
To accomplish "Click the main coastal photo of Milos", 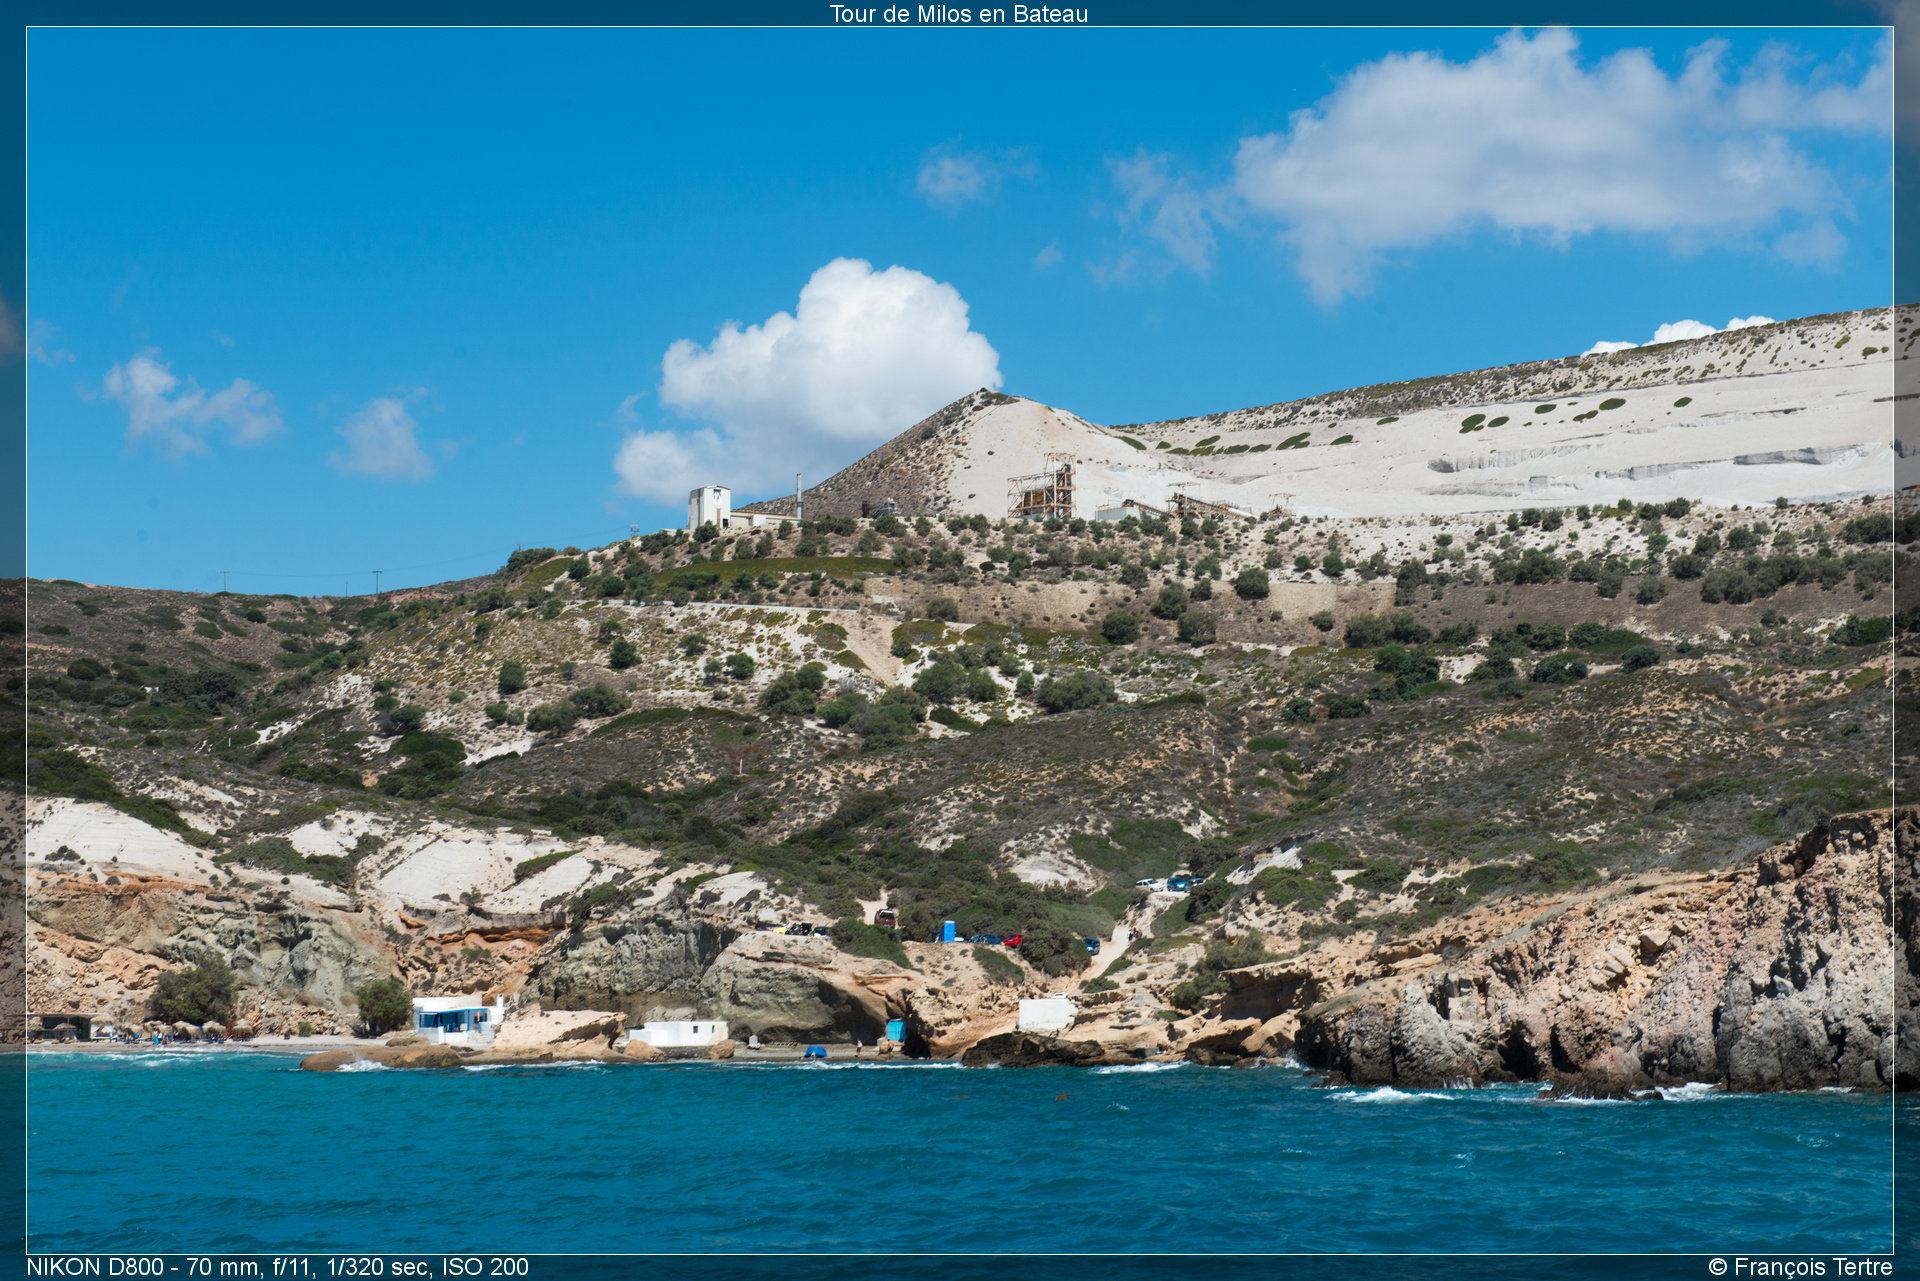I will pyautogui.click(x=959, y=640).
